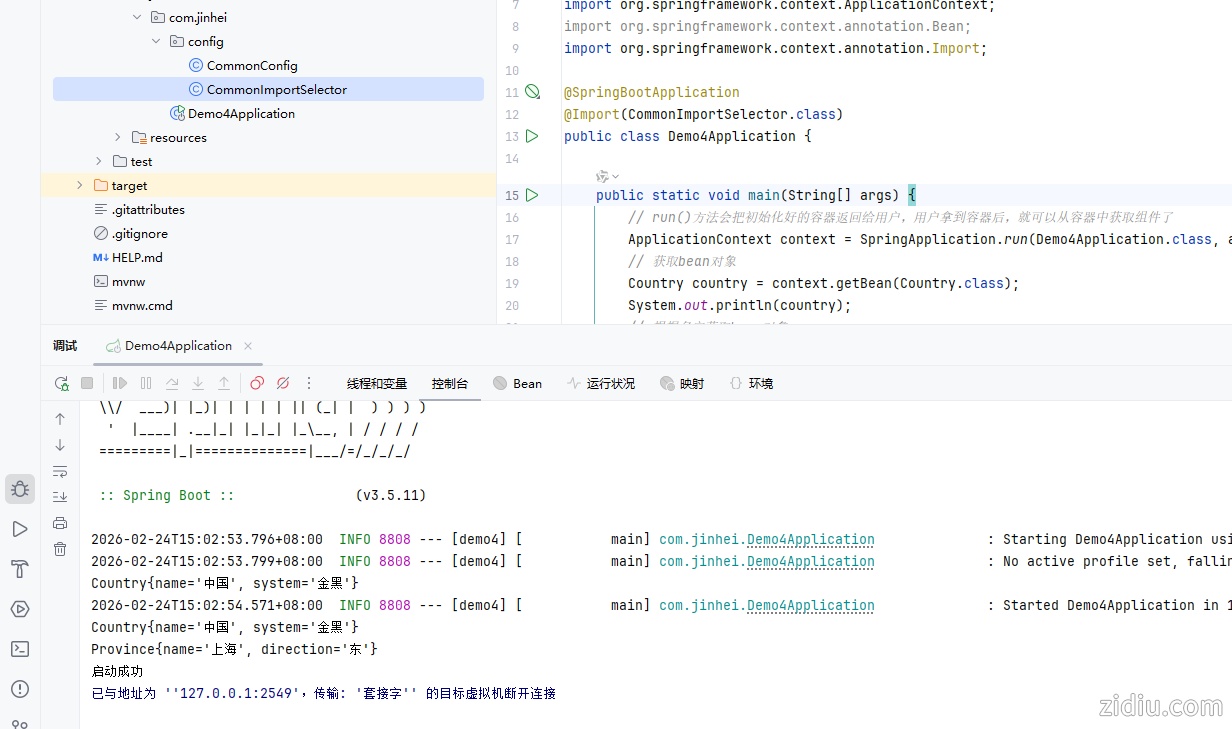This screenshot has height=729, width=1232.
Task: Click the com.jinhei.Demo4Application link in the first log line
Action: [x=766, y=539]
